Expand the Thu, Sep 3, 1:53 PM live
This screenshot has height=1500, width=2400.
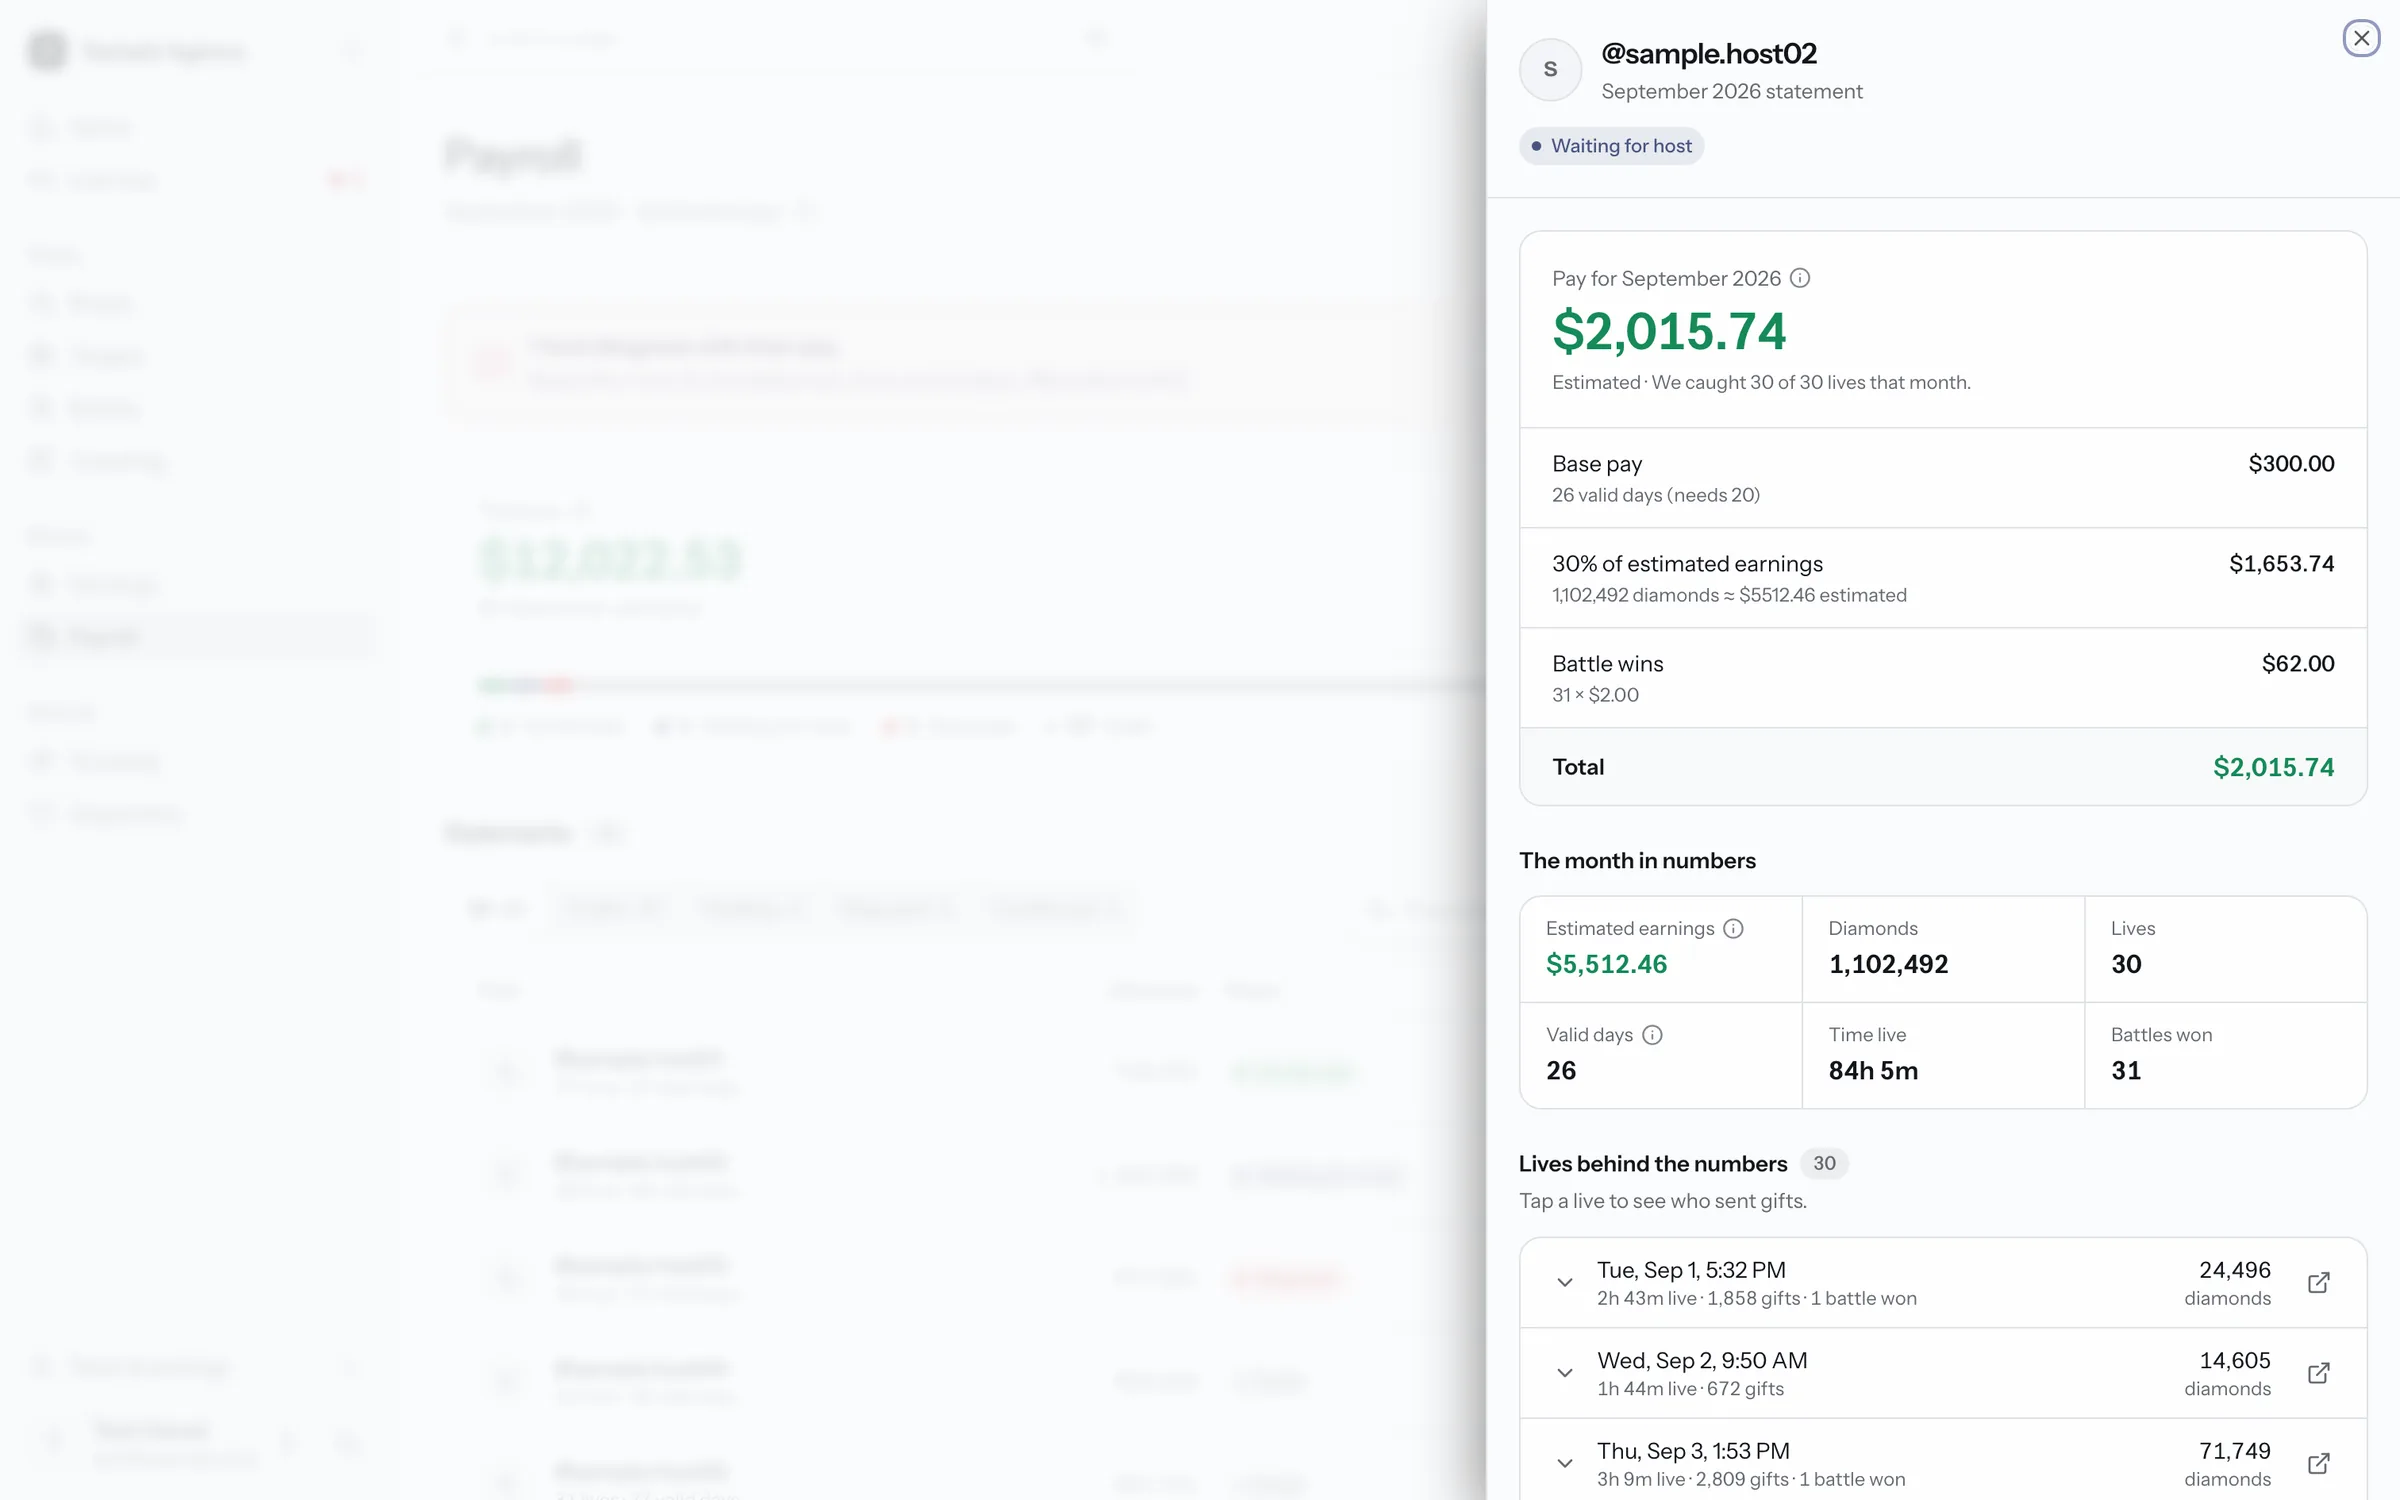(x=1565, y=1463)
